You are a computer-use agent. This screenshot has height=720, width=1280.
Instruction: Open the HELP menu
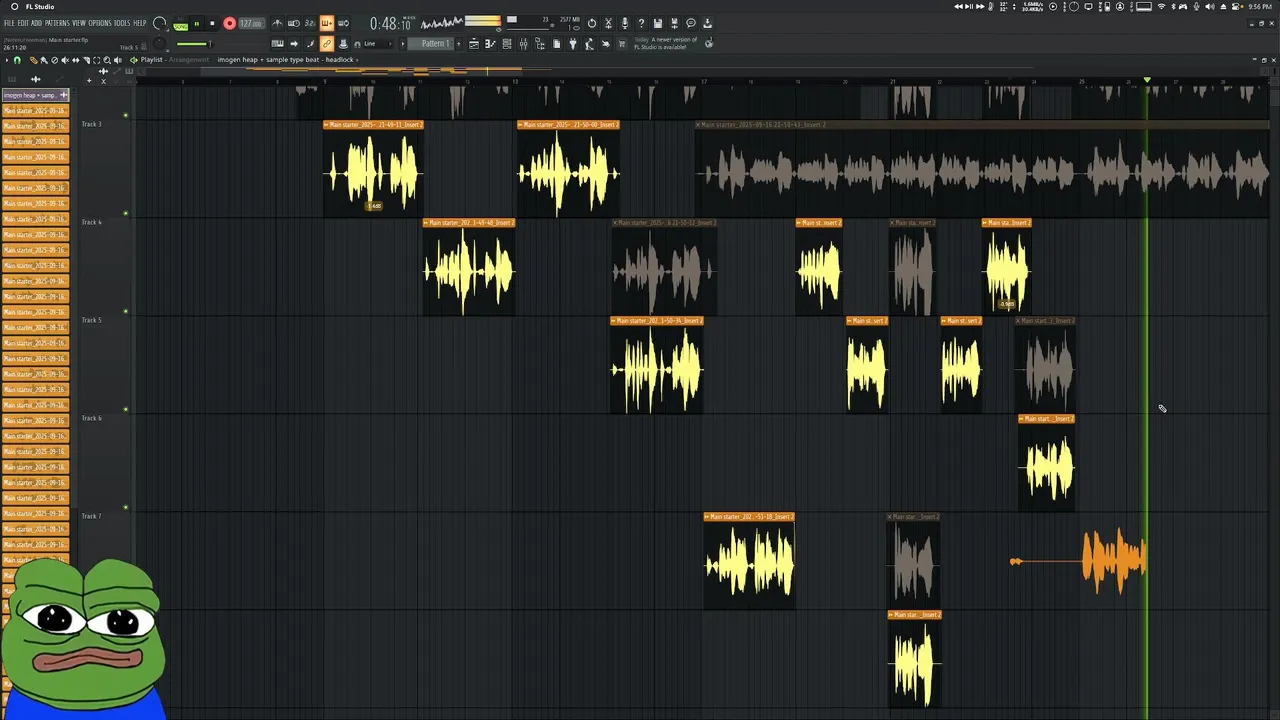click(x=140, y=23)
